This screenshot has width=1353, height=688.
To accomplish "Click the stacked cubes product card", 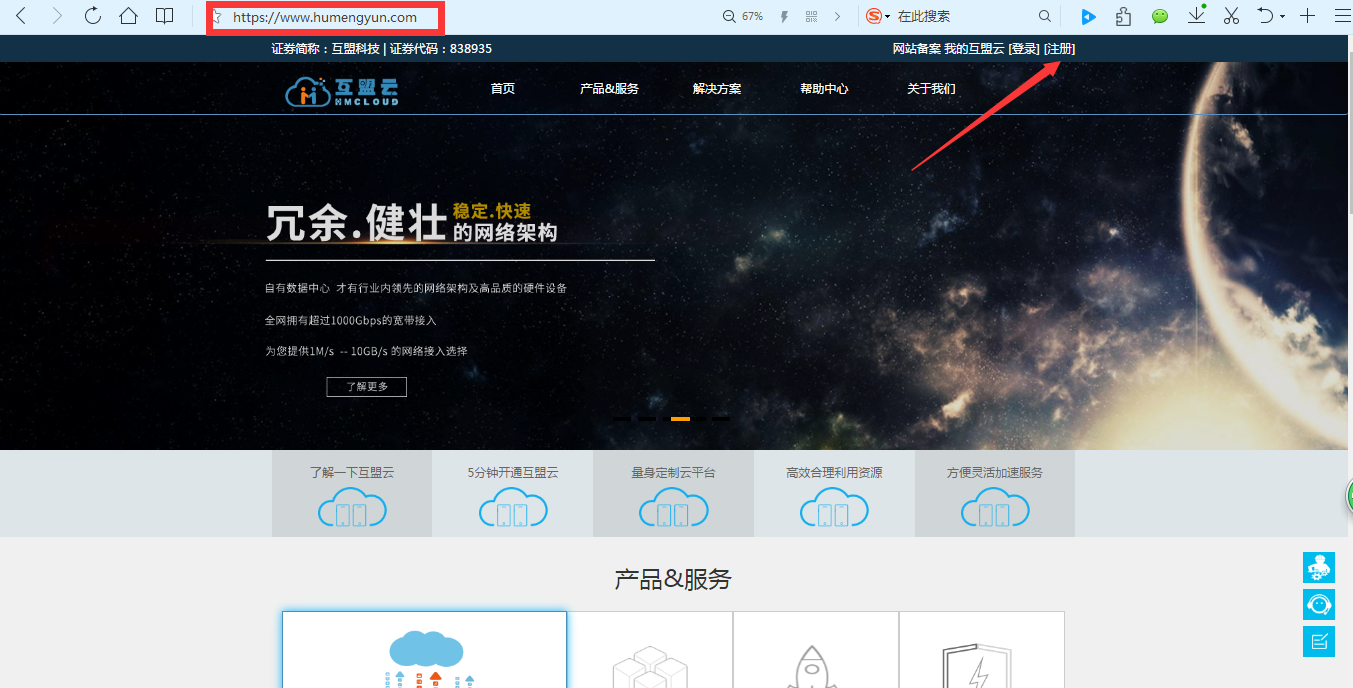I will [x=650, y=650].
